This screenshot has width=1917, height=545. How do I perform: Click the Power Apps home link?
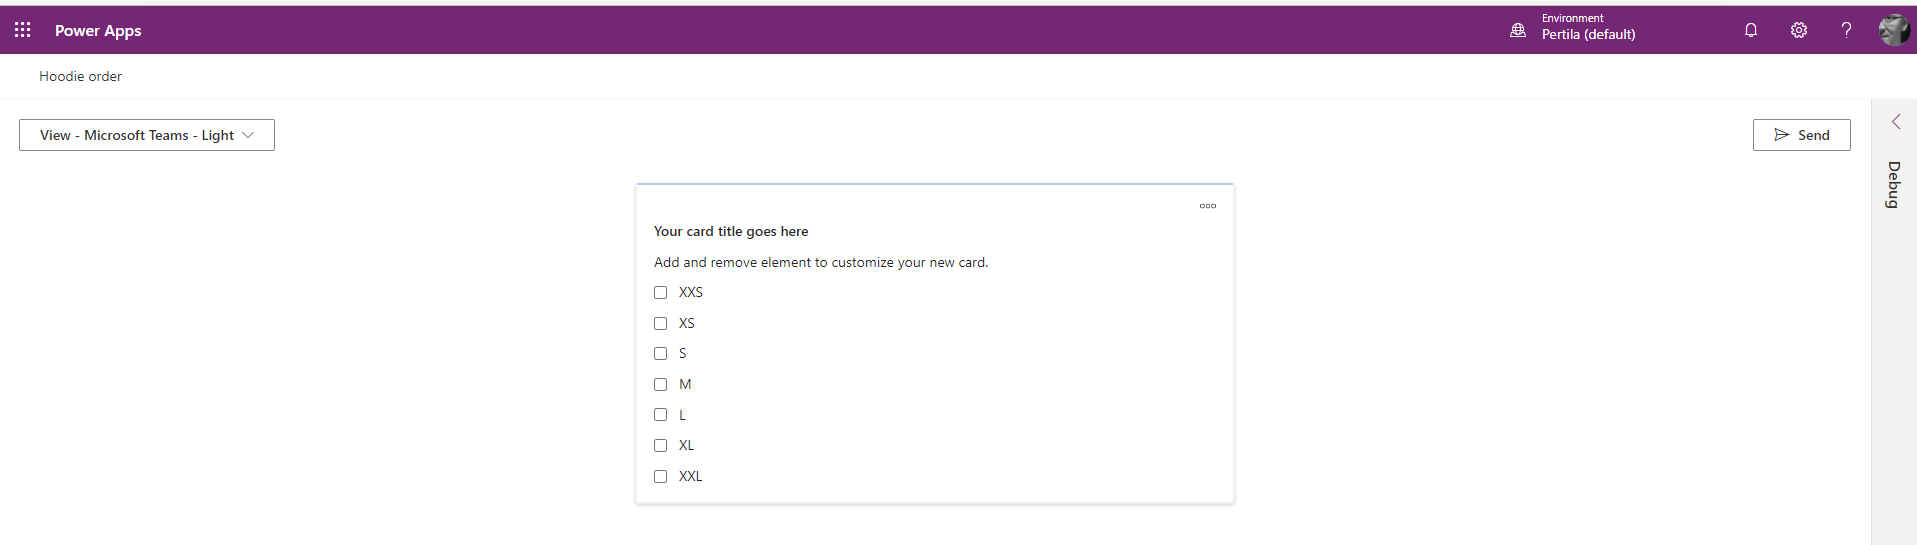[x=98, y=31]
